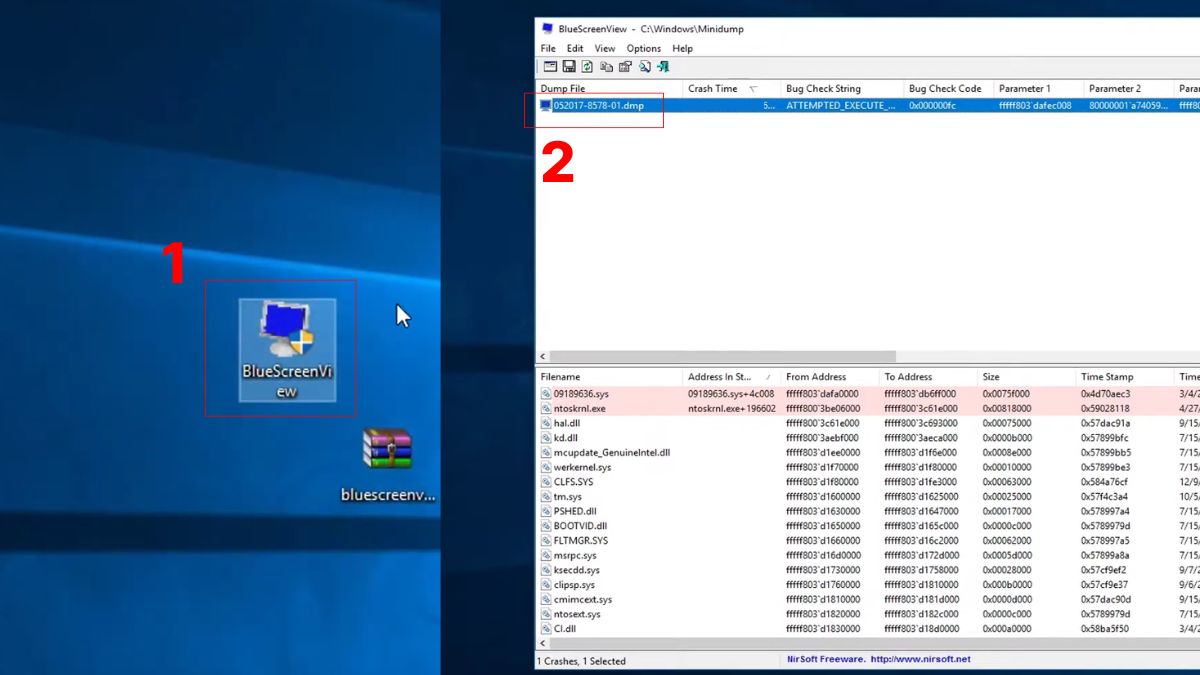Select the msrpc.sys driver row
This screenshot has height=675, width=1200.
[868, 555]
